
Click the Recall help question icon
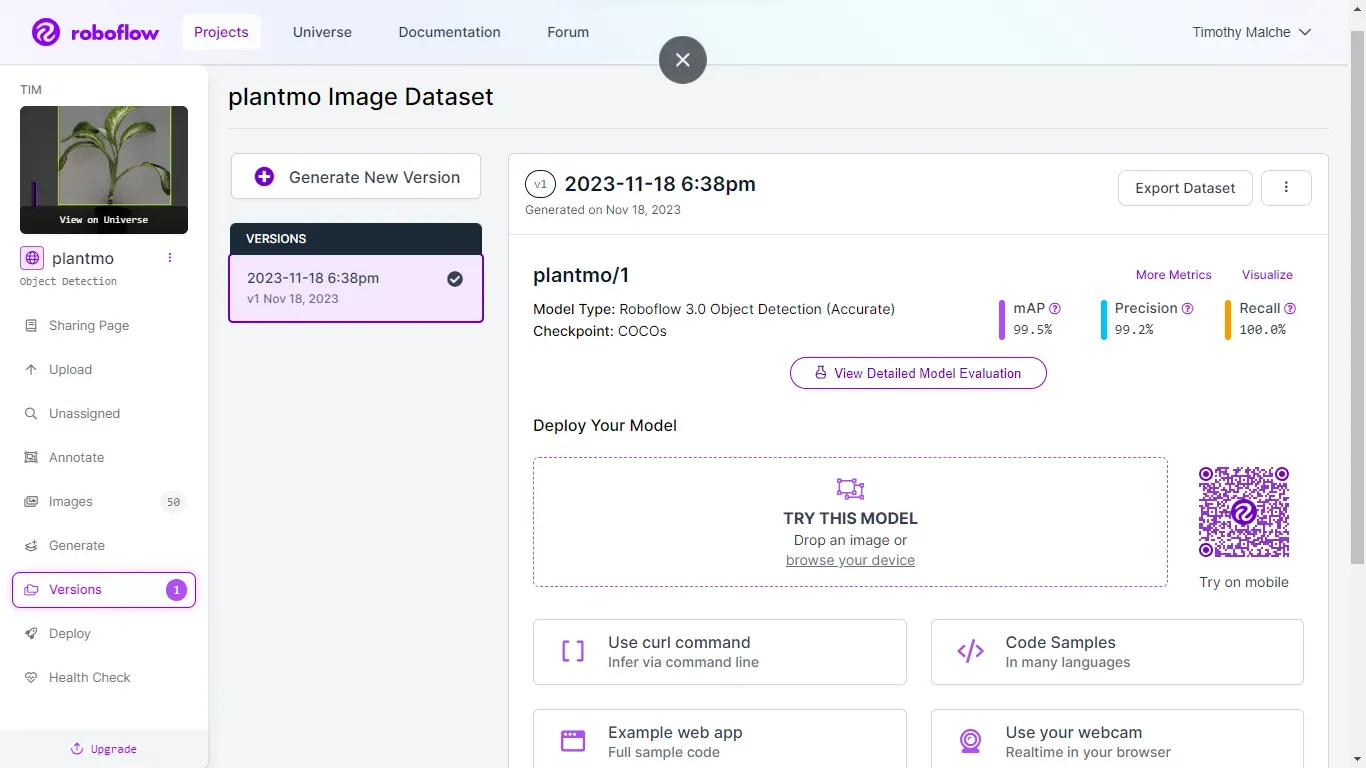tap(1290, 309)
